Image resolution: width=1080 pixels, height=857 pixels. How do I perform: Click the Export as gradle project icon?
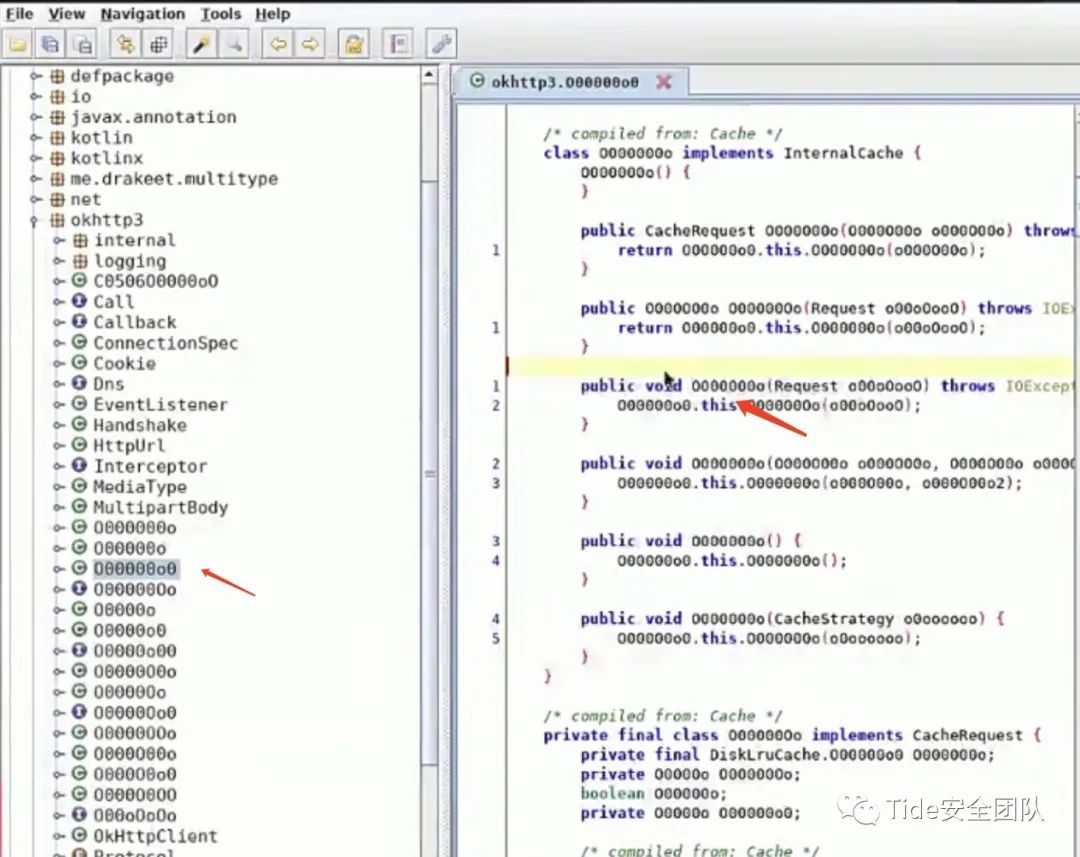[83, 44]
